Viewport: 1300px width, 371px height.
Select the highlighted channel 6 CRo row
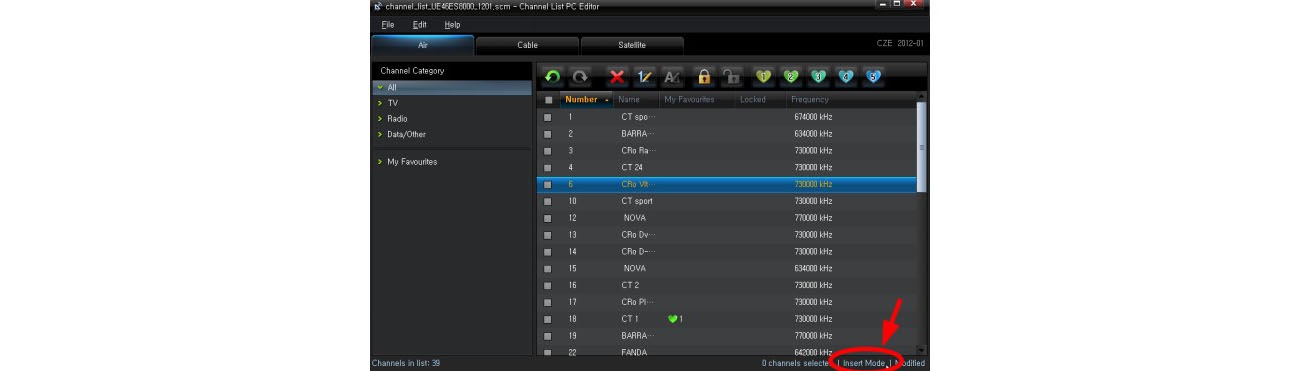pos(727,184)
